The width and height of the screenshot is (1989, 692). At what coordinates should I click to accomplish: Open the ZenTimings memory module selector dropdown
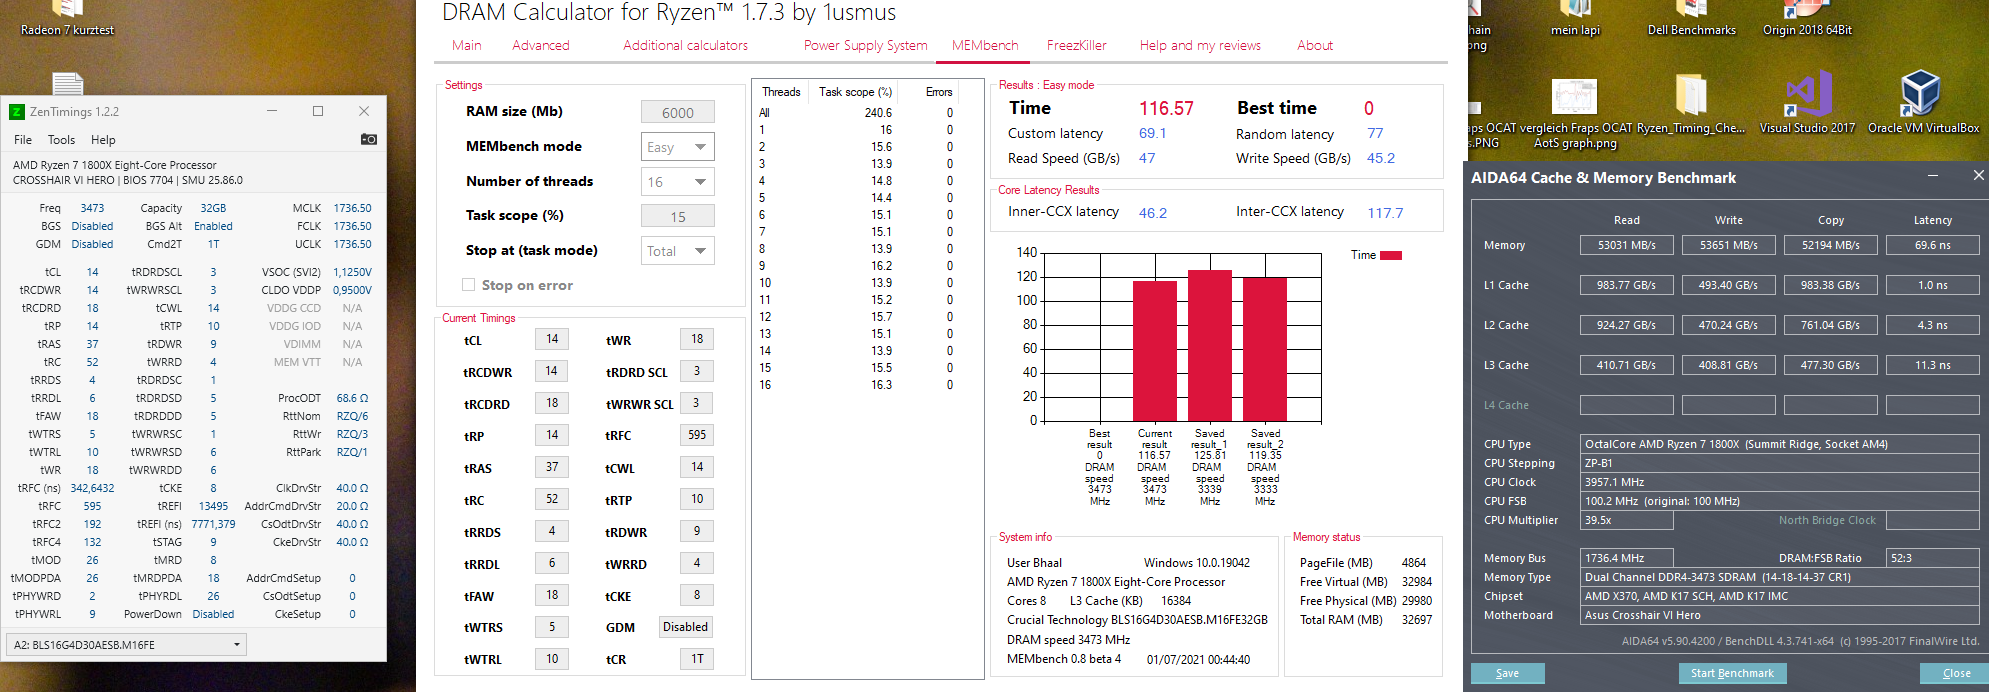(126, 645)
